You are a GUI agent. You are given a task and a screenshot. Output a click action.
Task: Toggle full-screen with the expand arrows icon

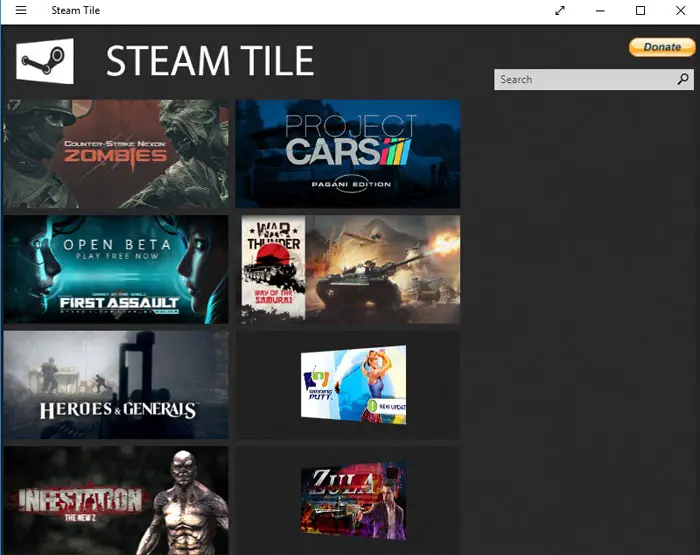coord(560,10)
